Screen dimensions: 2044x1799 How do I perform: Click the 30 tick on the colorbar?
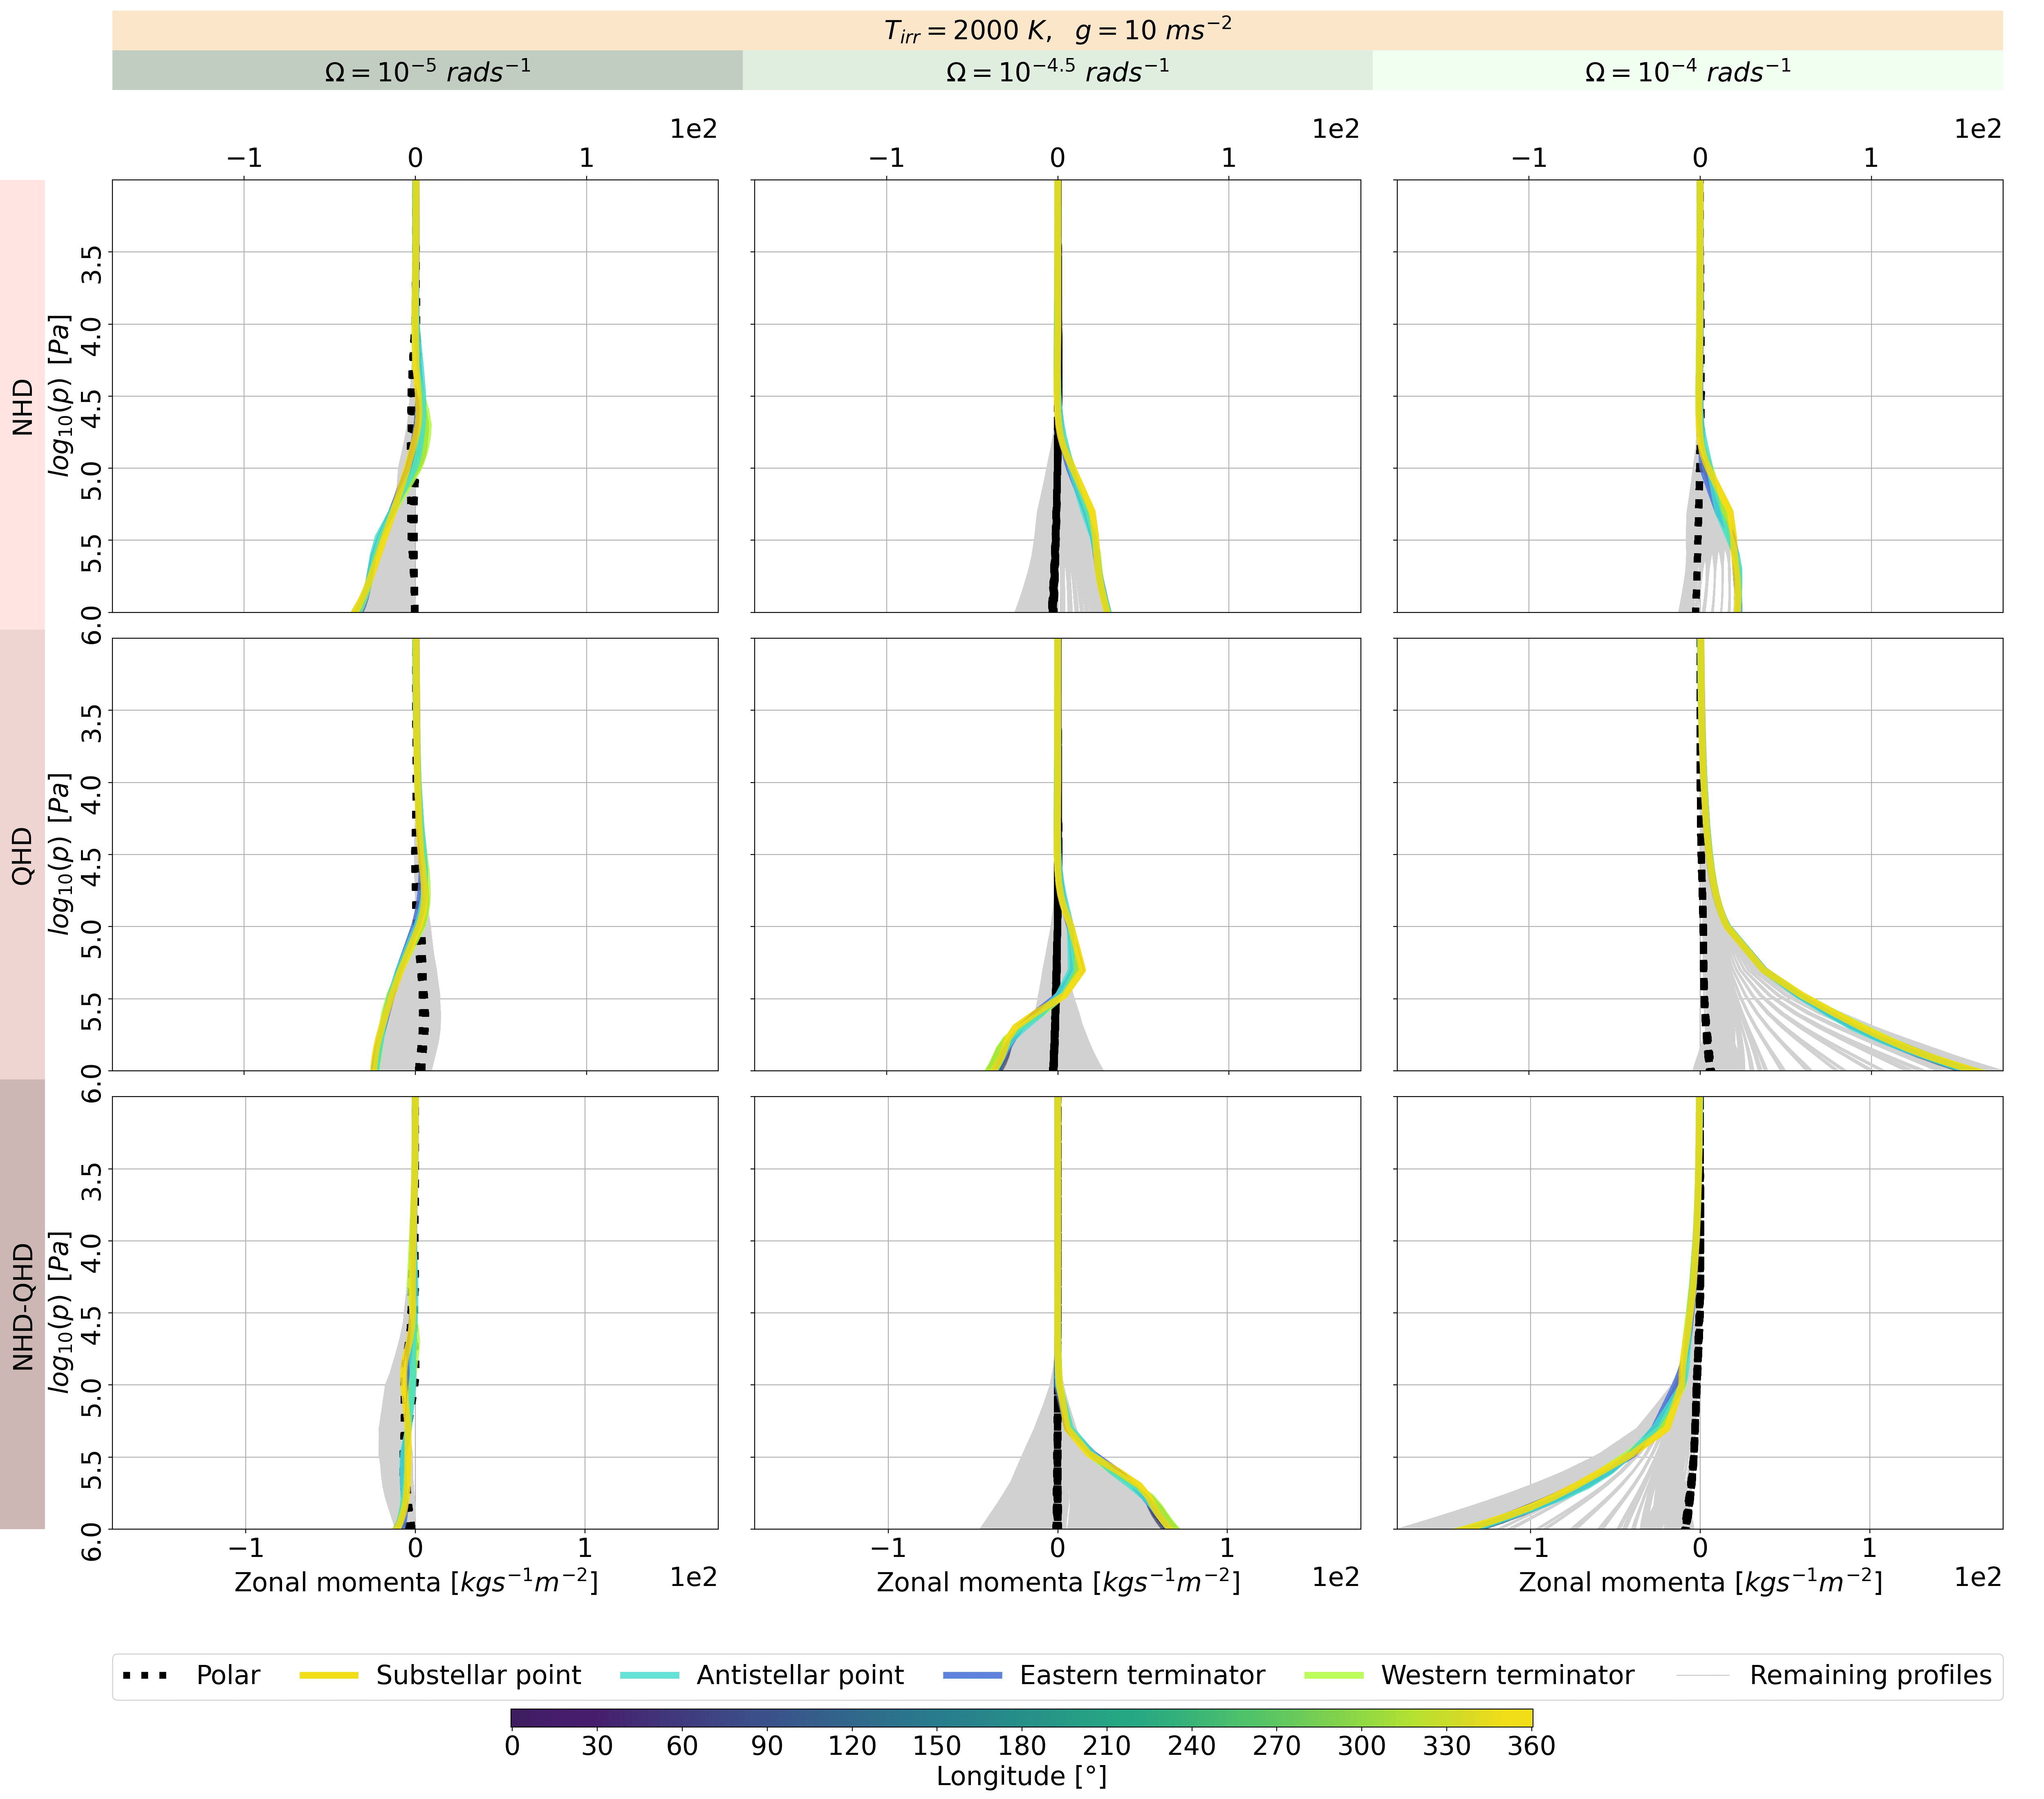tap(597, 1746)
